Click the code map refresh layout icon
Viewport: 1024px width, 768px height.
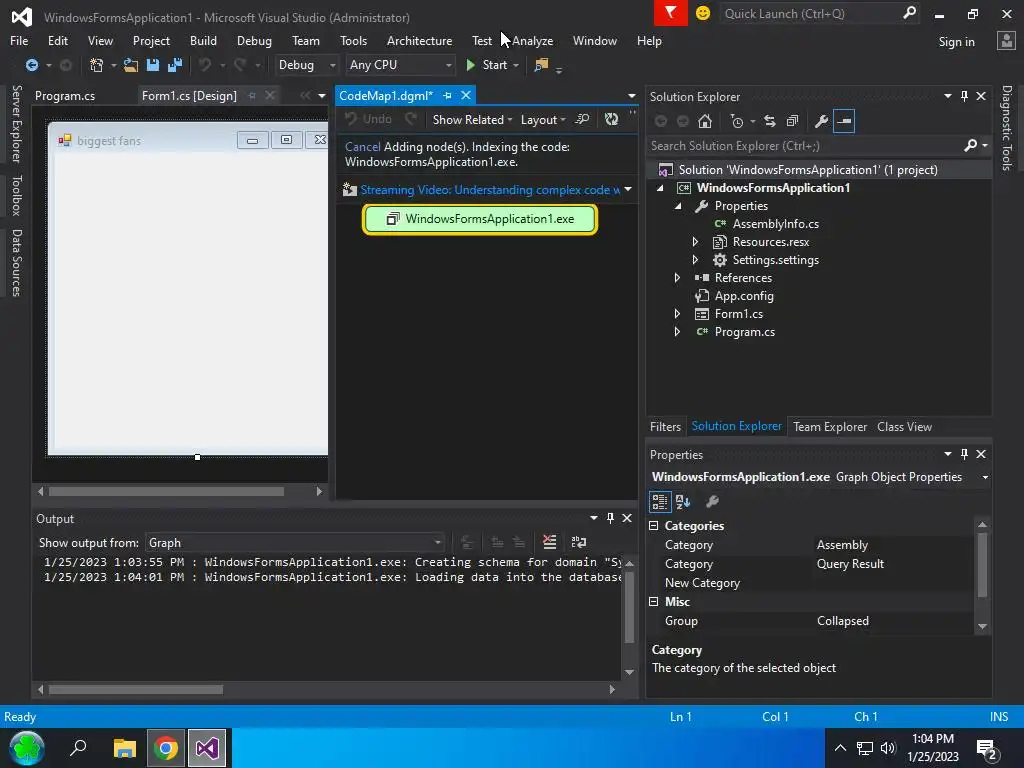click(611, 120)
